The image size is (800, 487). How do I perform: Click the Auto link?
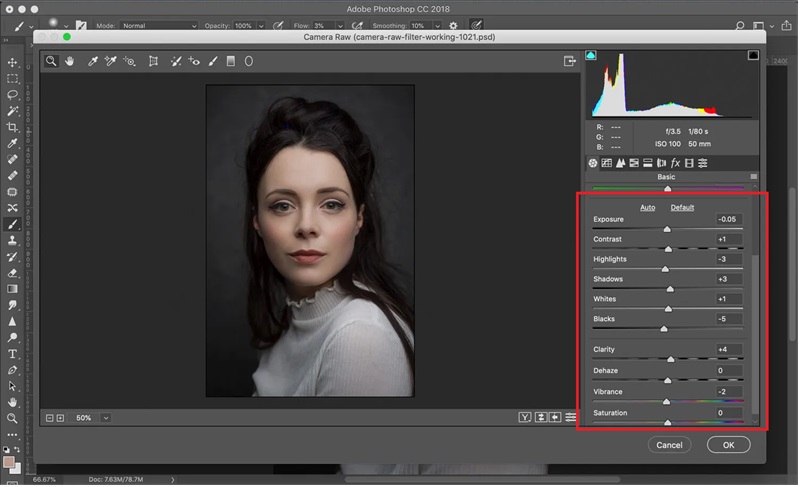[647, 208]
